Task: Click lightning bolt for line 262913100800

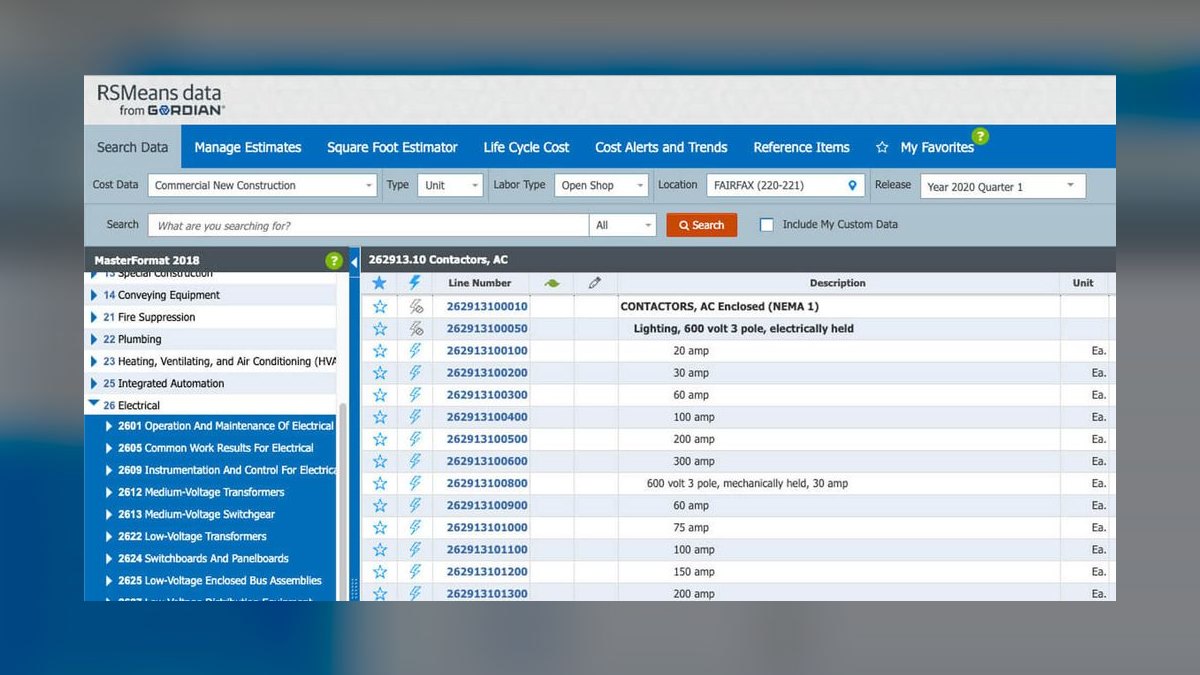Action: [x=416, y=483]
